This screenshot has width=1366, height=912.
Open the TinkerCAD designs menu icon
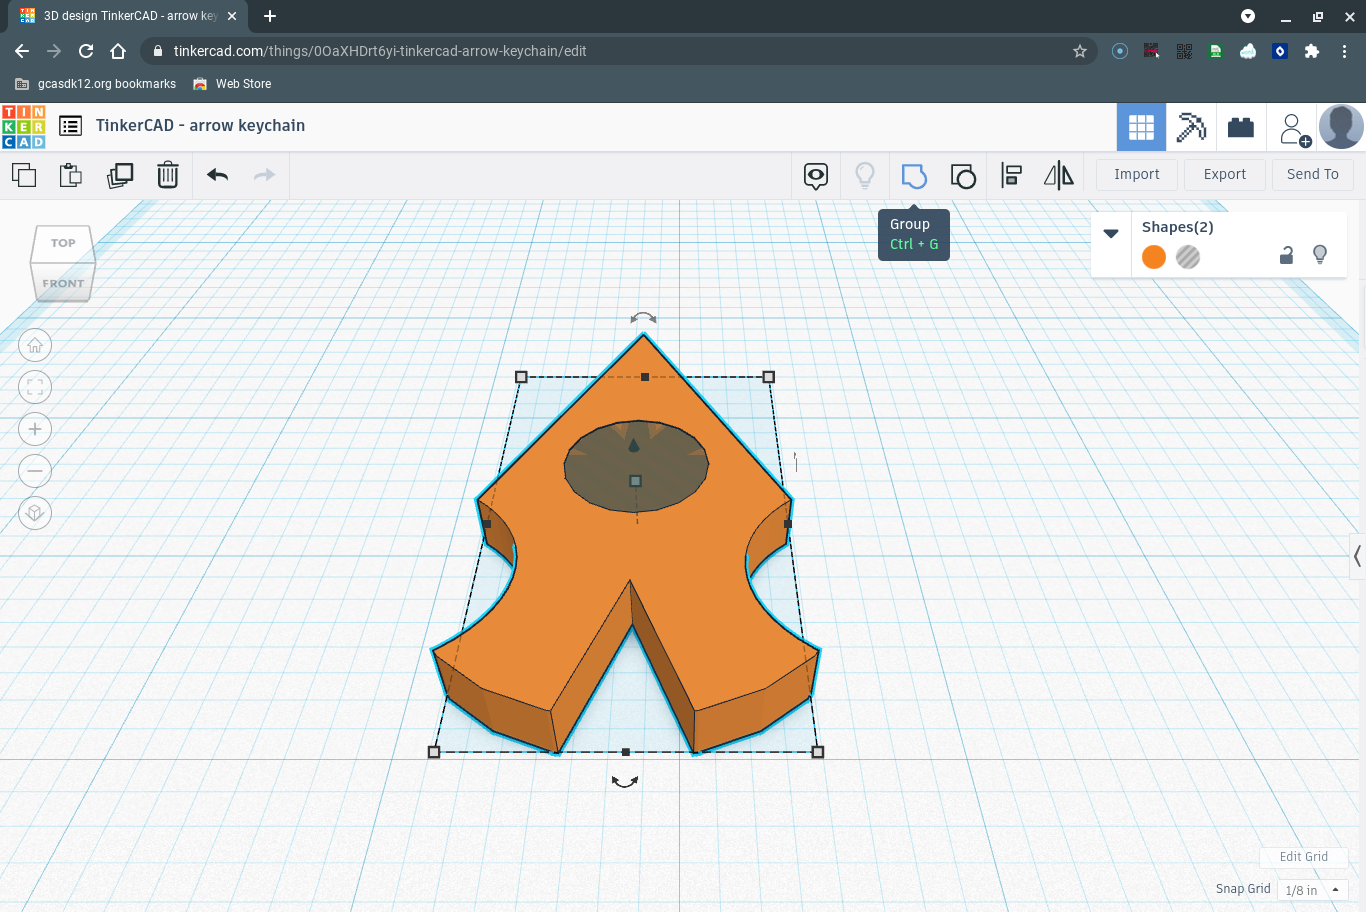click(69, 126)
